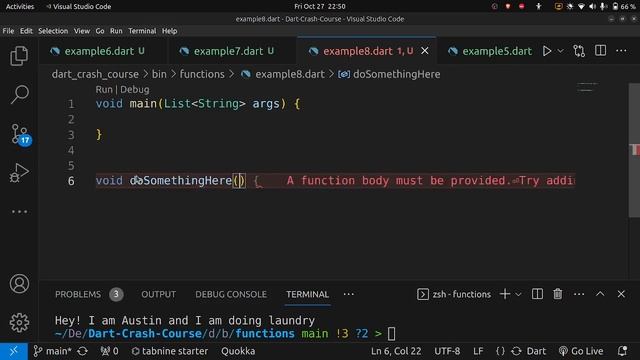Open terminal panel More Actions ellipsis
This screenshot has height=360, width=640.
click(x=579, y=294)
